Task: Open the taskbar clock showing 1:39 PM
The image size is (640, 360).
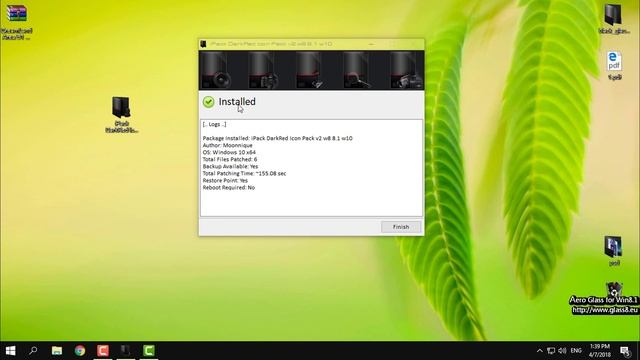Action: 600,351
